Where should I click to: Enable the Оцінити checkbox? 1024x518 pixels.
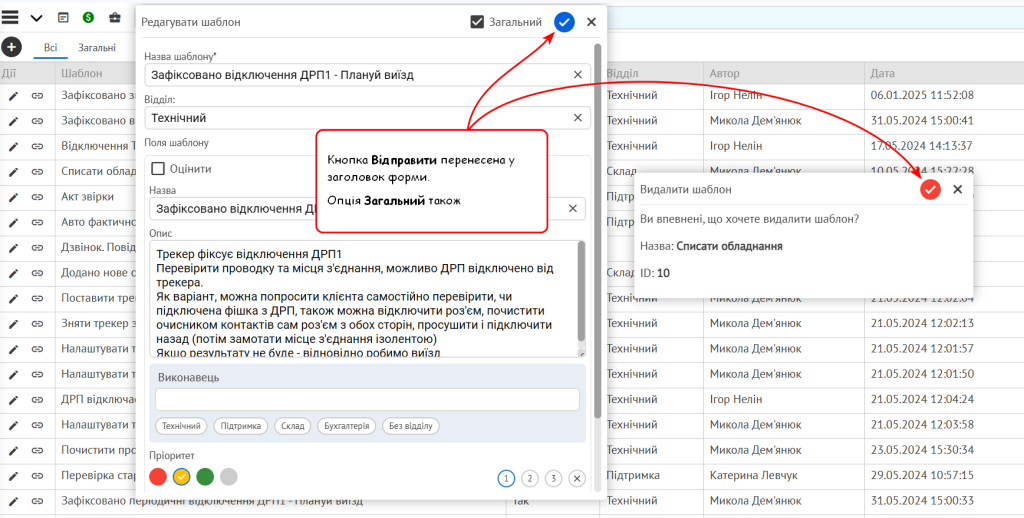[x=157, y=169]
